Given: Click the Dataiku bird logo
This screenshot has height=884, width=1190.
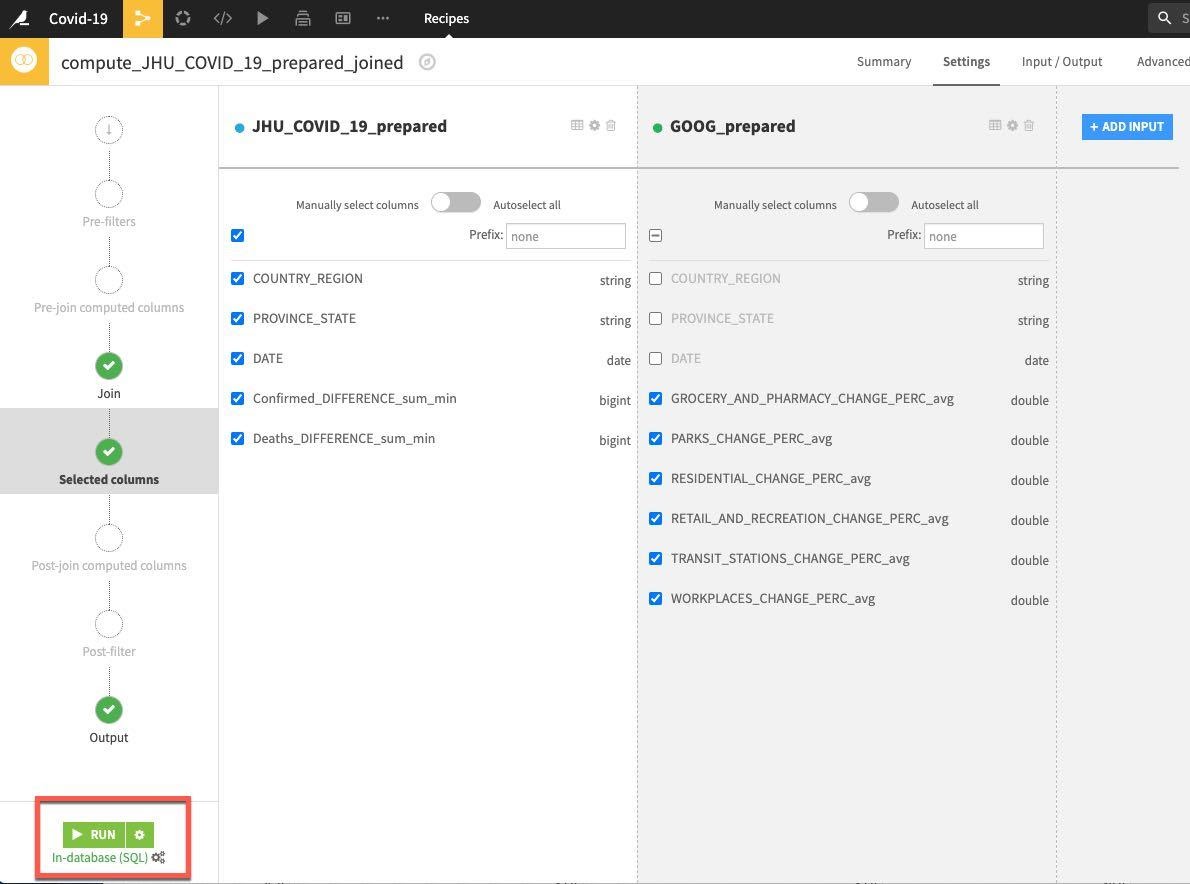Looking at the screenshot, I should point(20,18).
